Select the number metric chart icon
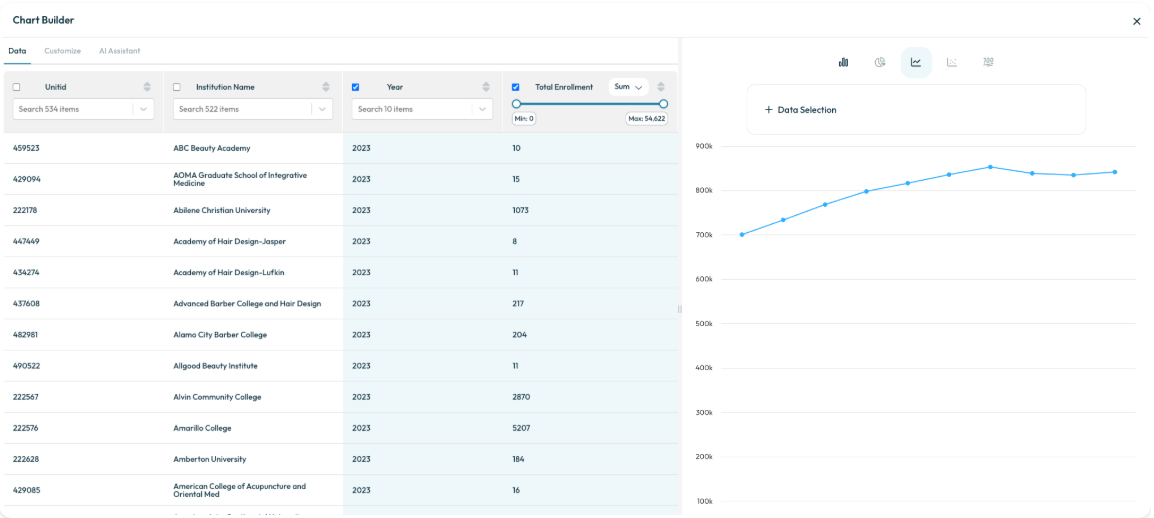This screenshot has height=518, width=1154. pyautogui.click(x=988, y=62)
